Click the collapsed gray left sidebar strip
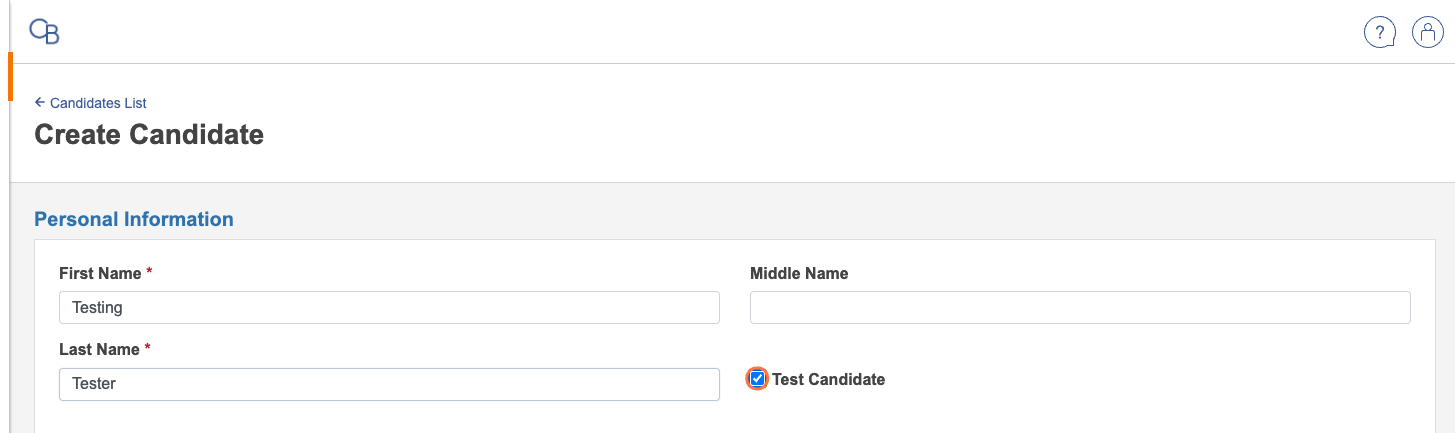 (5, 250)
